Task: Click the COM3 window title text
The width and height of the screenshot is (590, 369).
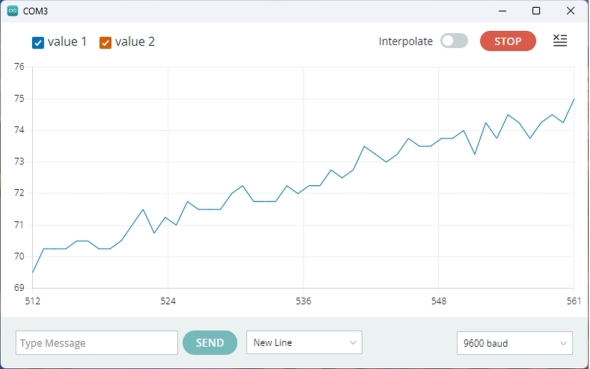Action: point(35,11)
